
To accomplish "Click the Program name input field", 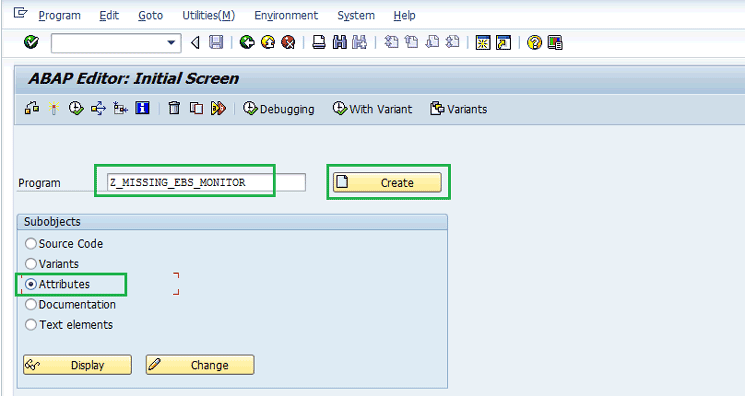I will click(x=206, y=183).
